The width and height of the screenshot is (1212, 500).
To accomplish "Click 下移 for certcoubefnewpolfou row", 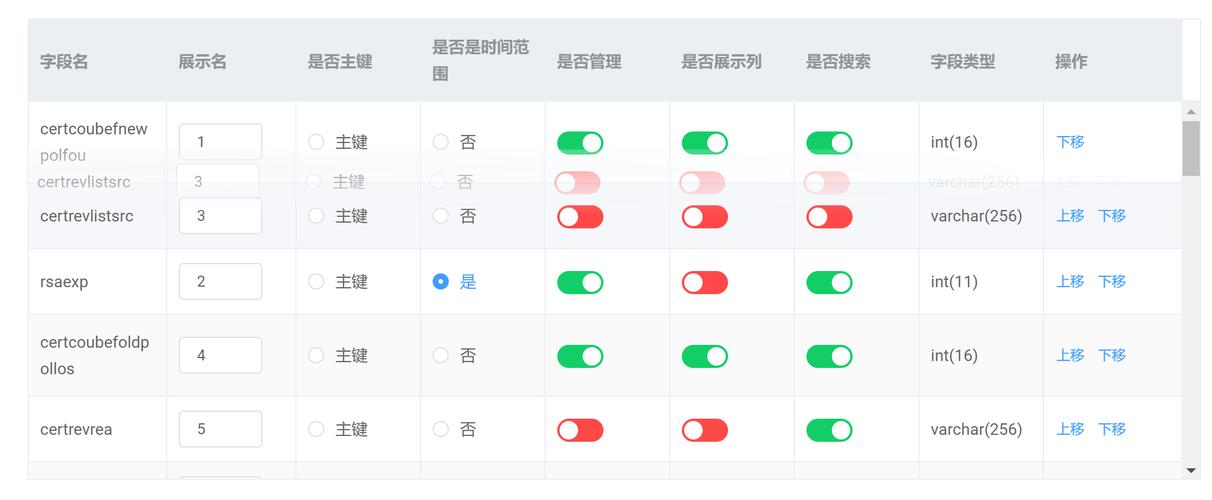I will click(1070, 142).
